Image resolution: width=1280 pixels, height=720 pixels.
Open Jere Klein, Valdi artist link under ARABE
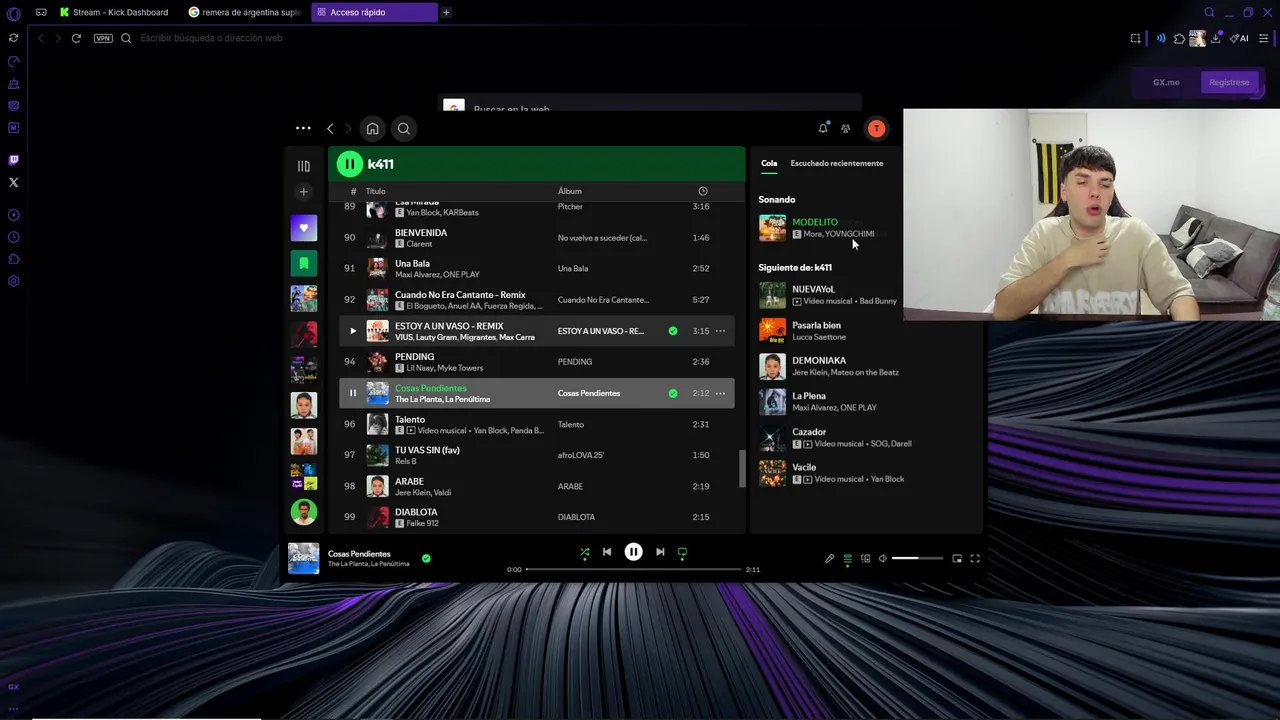(x=423, y=492)
